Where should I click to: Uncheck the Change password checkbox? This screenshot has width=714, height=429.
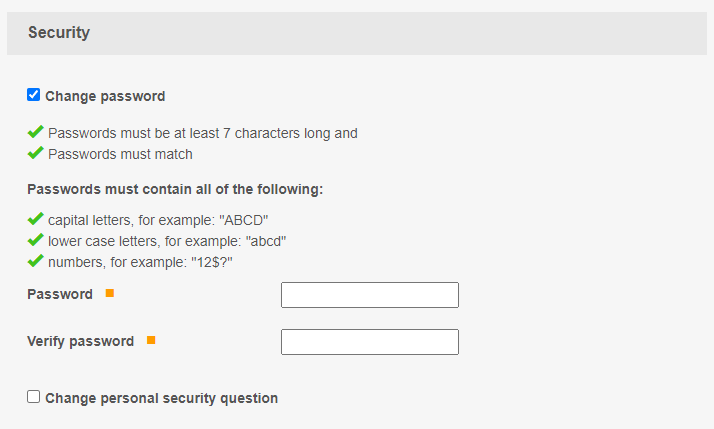[x=34, y=95]
